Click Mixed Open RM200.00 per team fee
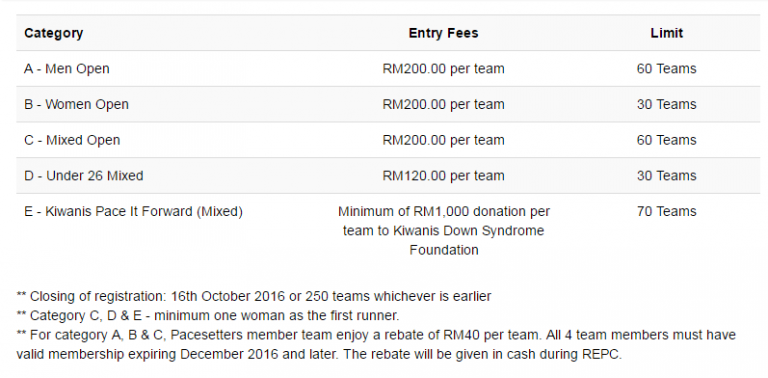The image size is (768, 378). tap(443, 140)
